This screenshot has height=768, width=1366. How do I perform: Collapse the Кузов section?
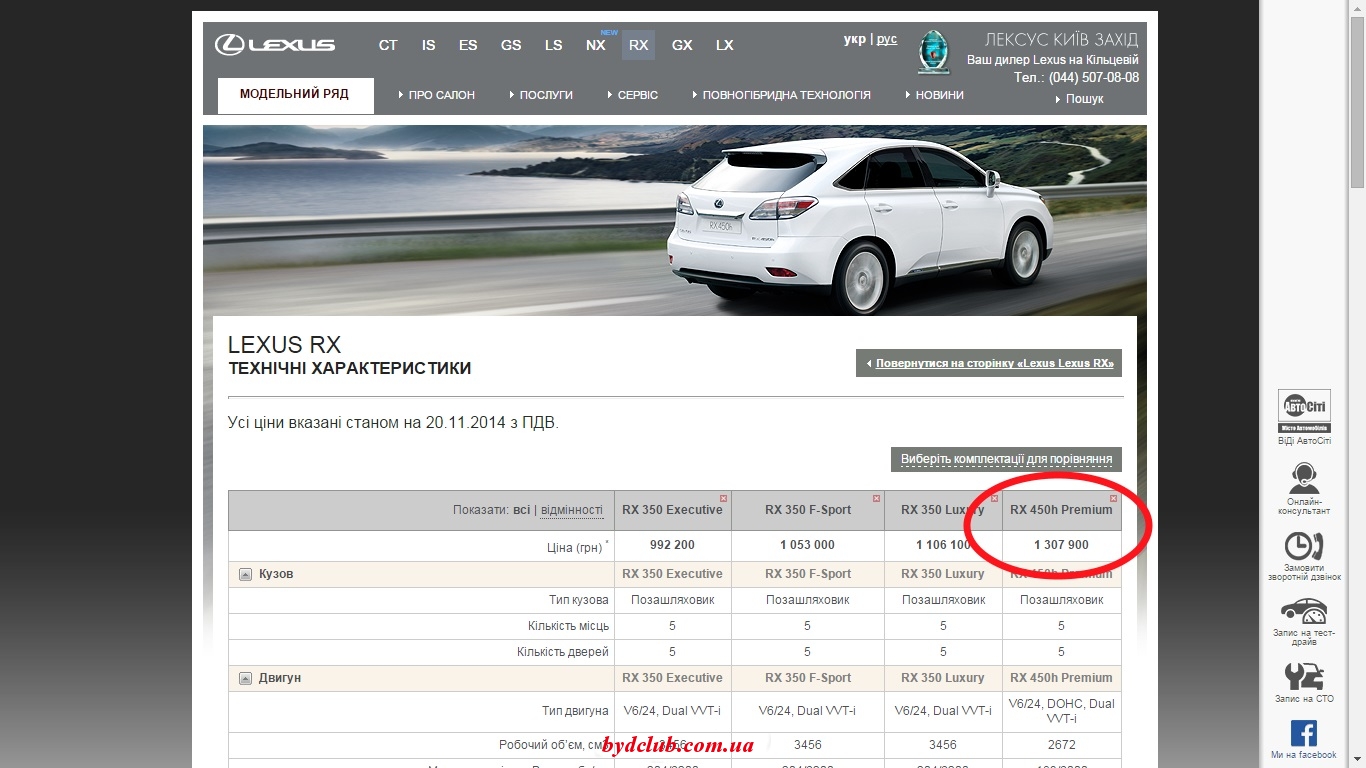point(245,574)
